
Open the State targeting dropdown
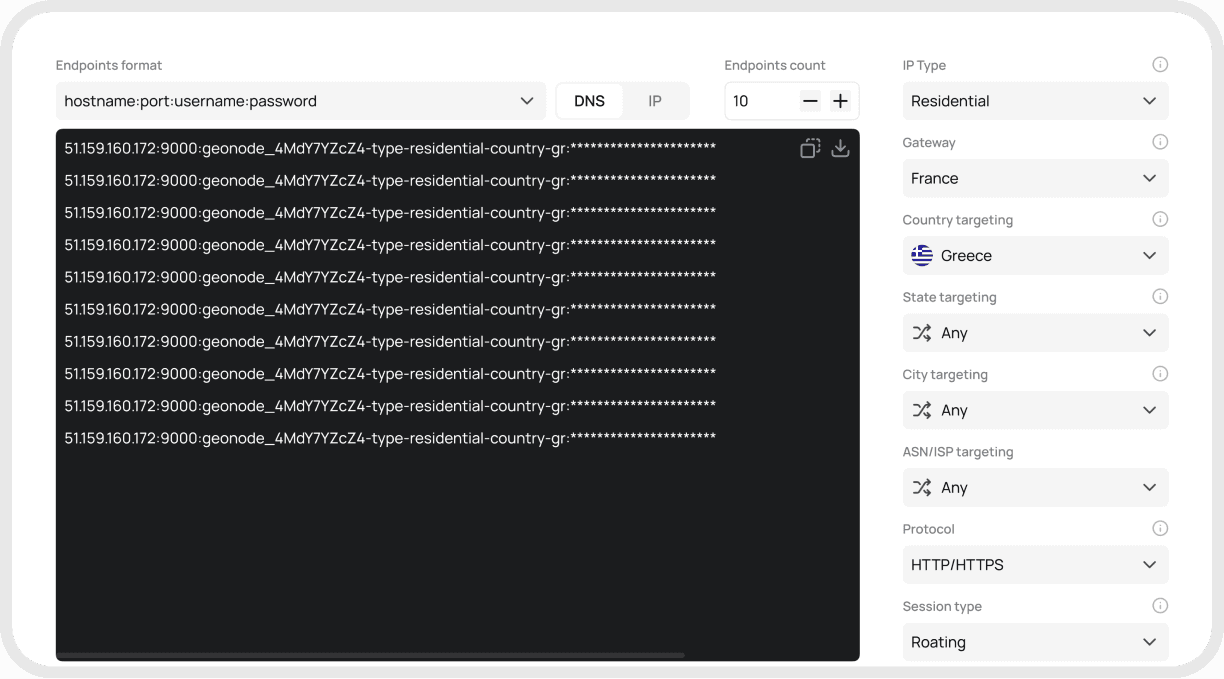click(1035, 333)
